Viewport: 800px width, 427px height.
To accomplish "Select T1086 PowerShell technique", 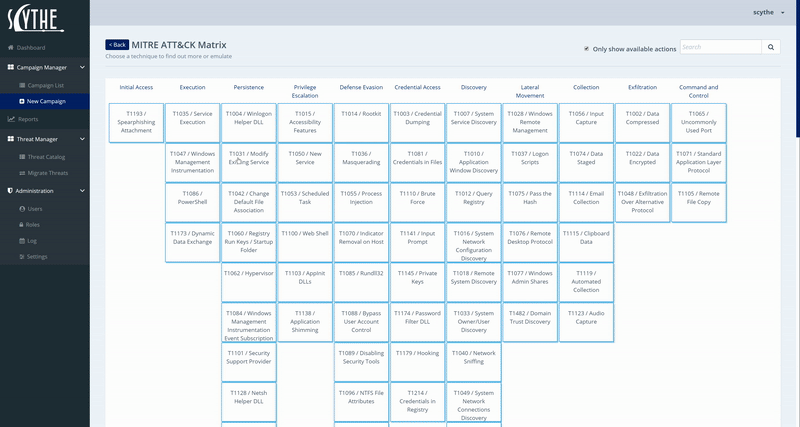I will (192, 203).
